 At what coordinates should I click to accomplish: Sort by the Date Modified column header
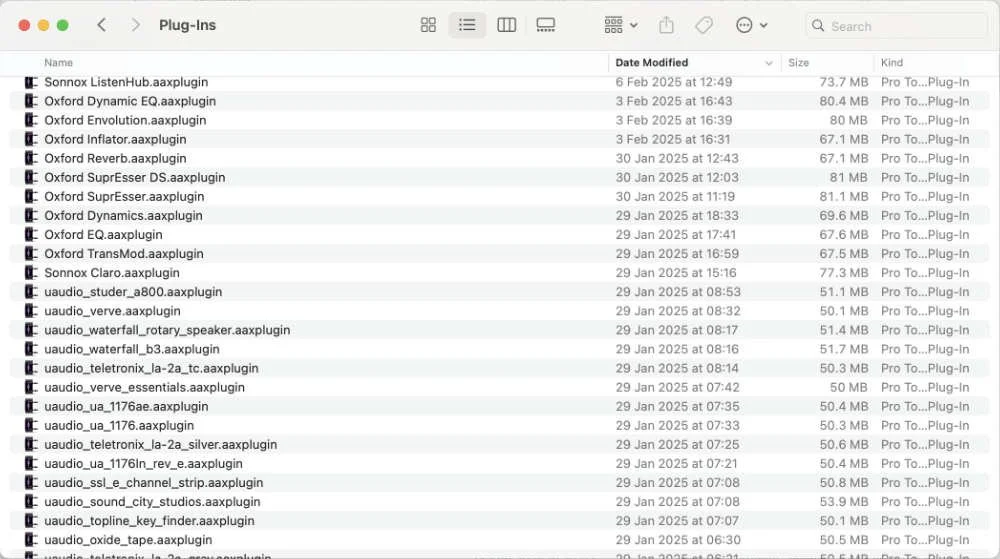click(x=652, y=62)
